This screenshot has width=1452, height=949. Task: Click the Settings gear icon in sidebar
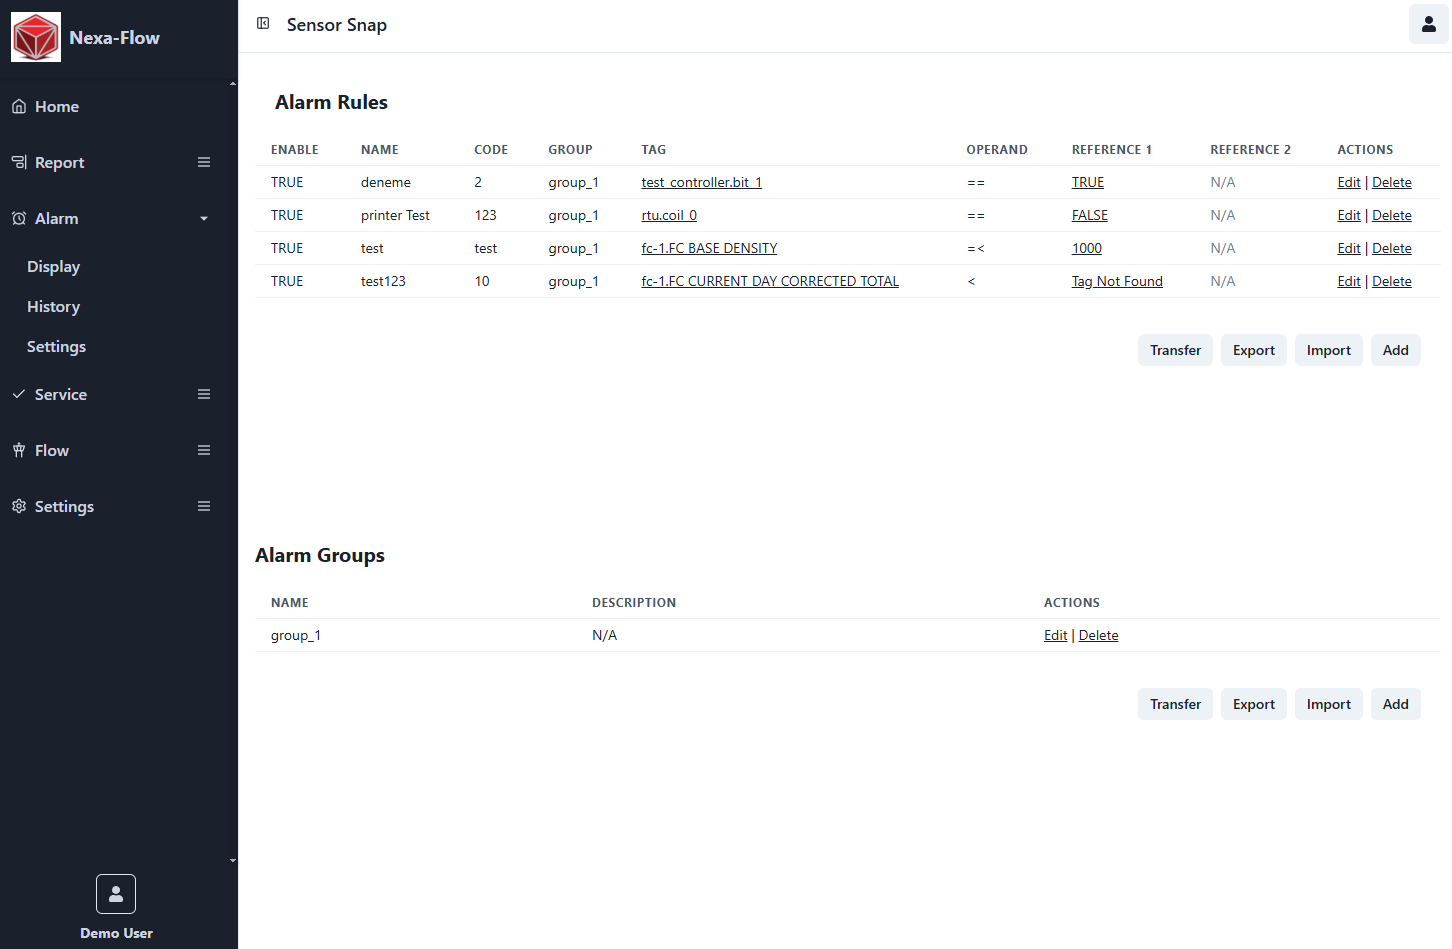coord(19,506)
